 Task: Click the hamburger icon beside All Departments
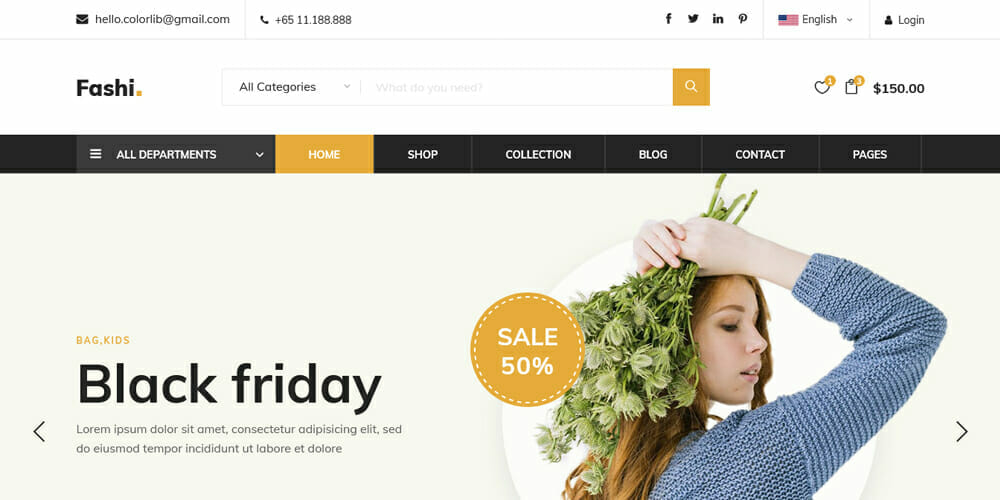click(96, 154)
